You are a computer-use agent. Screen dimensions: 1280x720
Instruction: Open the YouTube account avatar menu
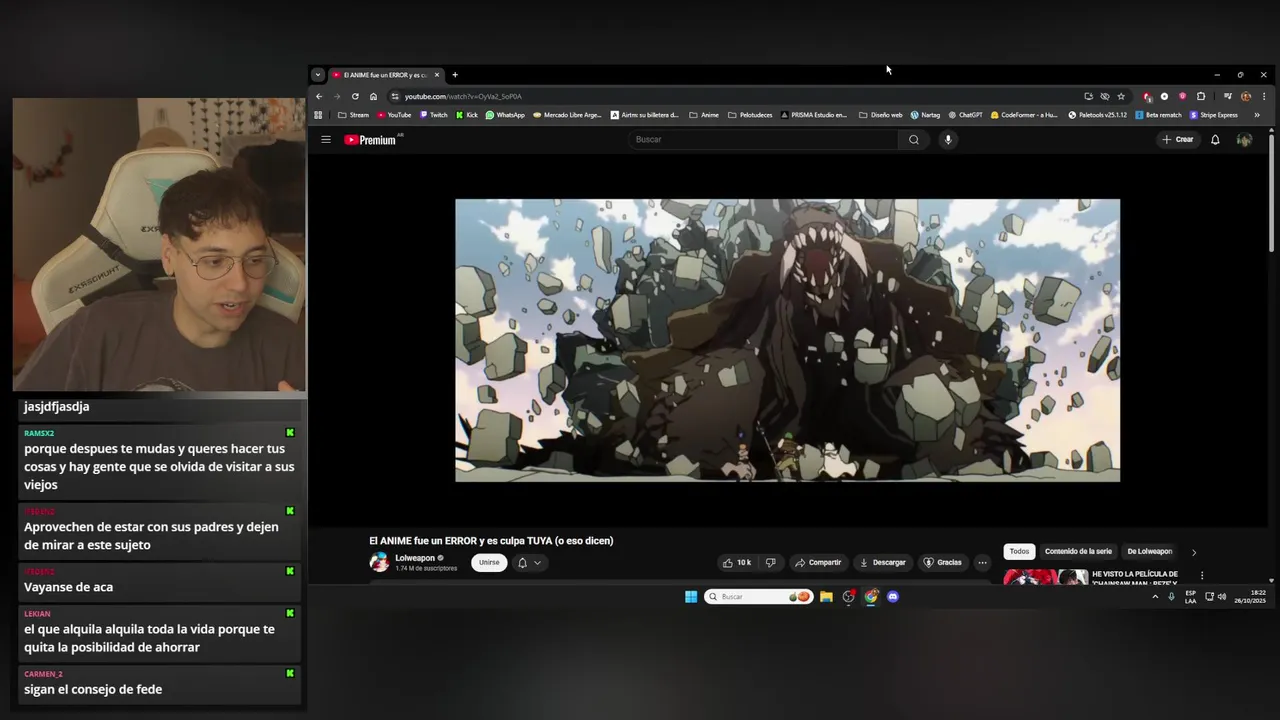pos(1244,140)
